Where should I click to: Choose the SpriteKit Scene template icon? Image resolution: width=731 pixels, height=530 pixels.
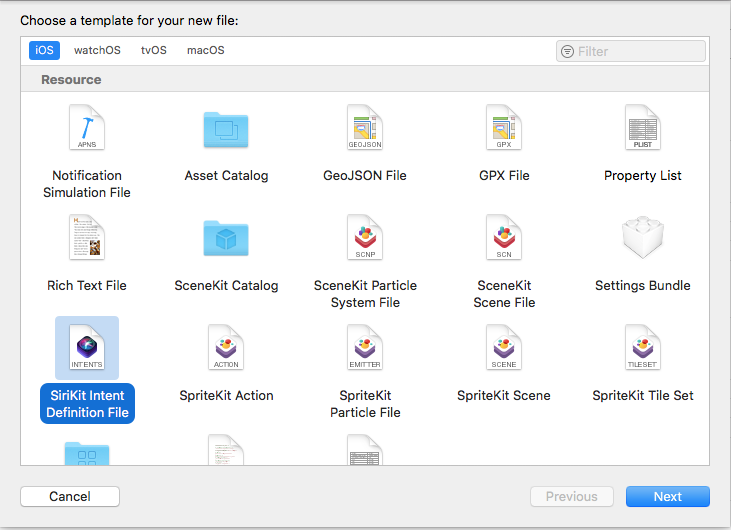click(504, 349)
